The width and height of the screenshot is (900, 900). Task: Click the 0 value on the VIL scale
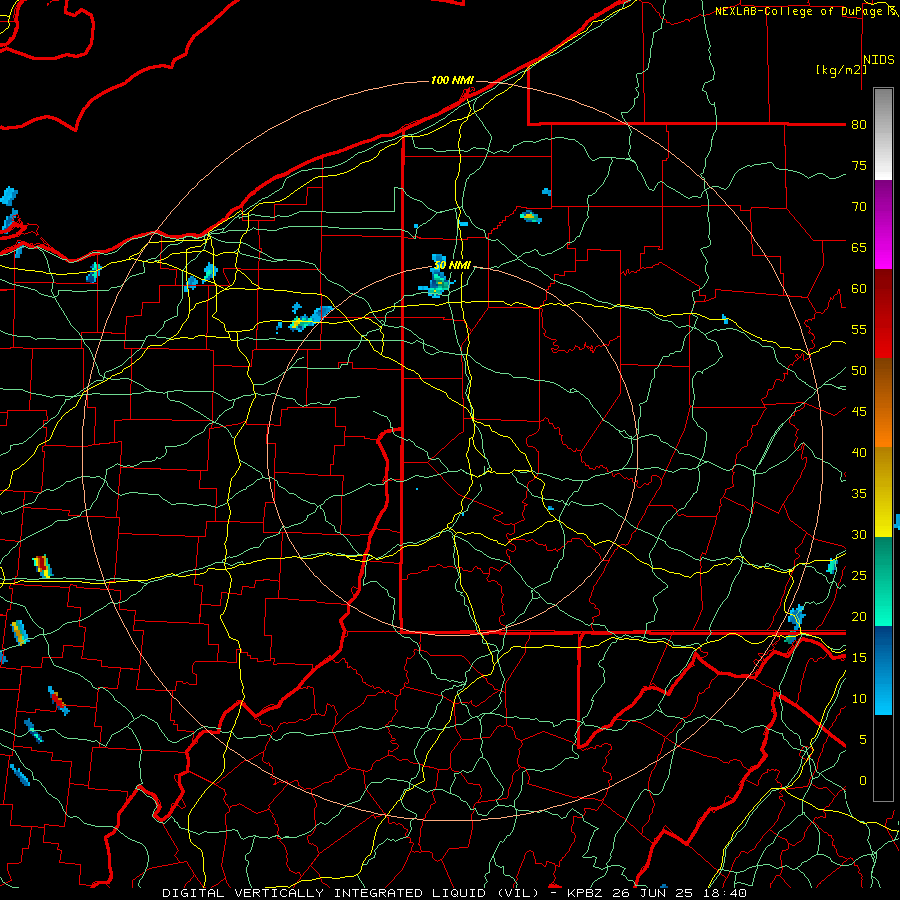point(863,781)
